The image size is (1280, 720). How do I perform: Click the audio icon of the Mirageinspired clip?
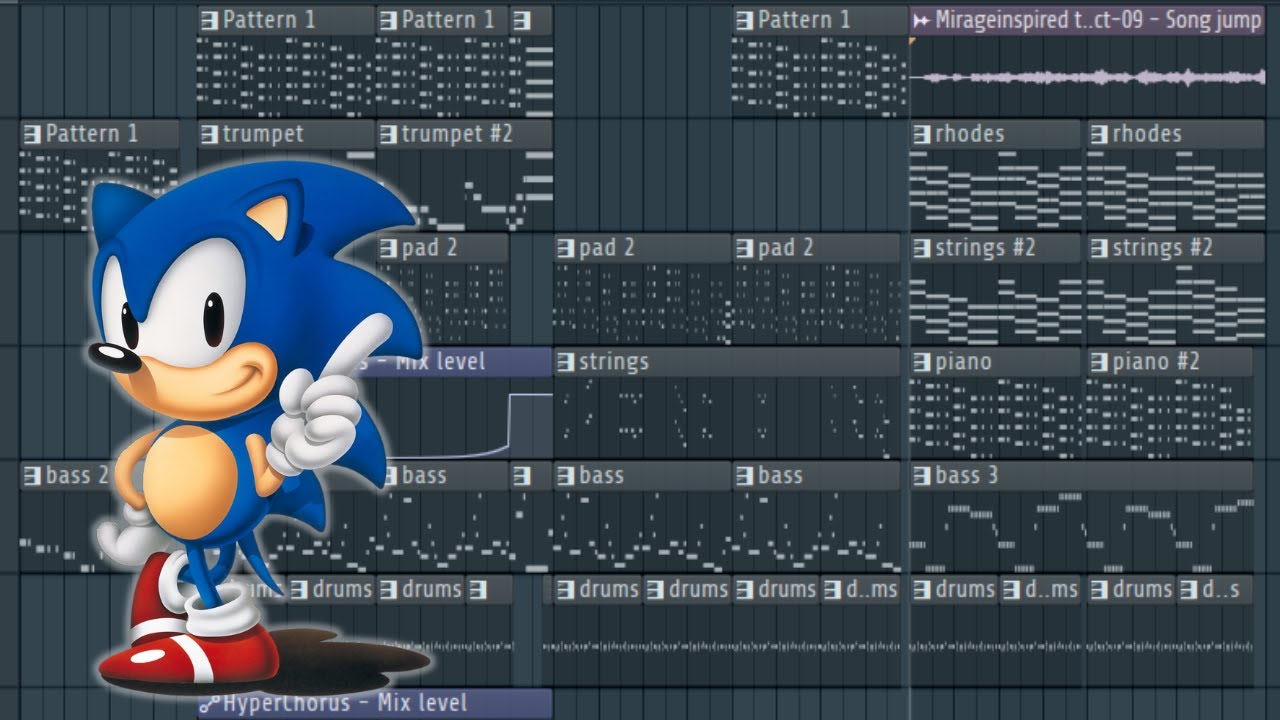tap(921, 20)
